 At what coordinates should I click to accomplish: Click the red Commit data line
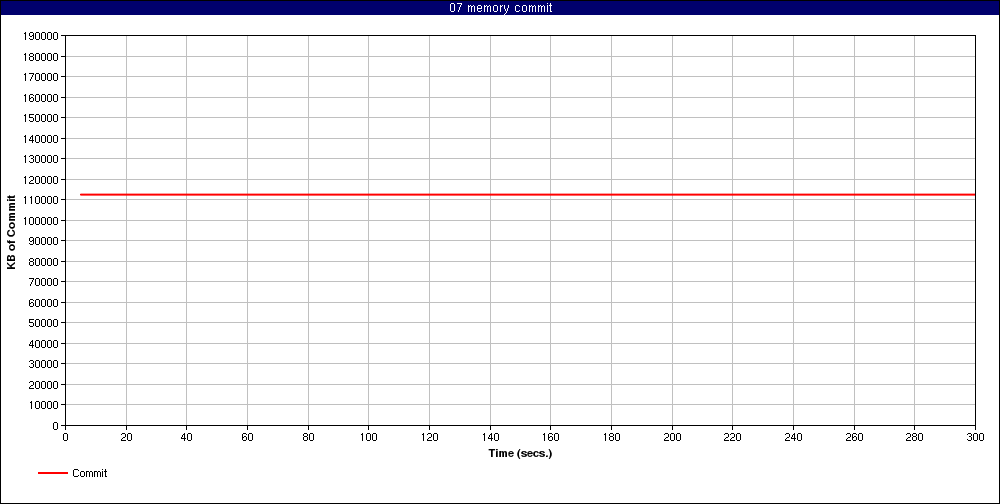527,195
